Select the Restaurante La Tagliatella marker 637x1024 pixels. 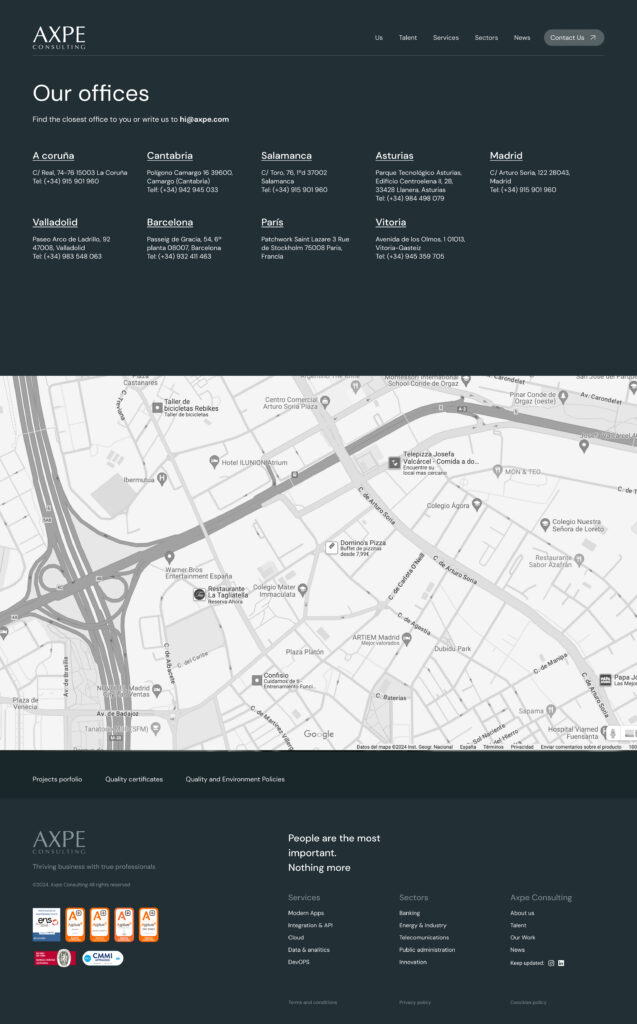(199, 594)
